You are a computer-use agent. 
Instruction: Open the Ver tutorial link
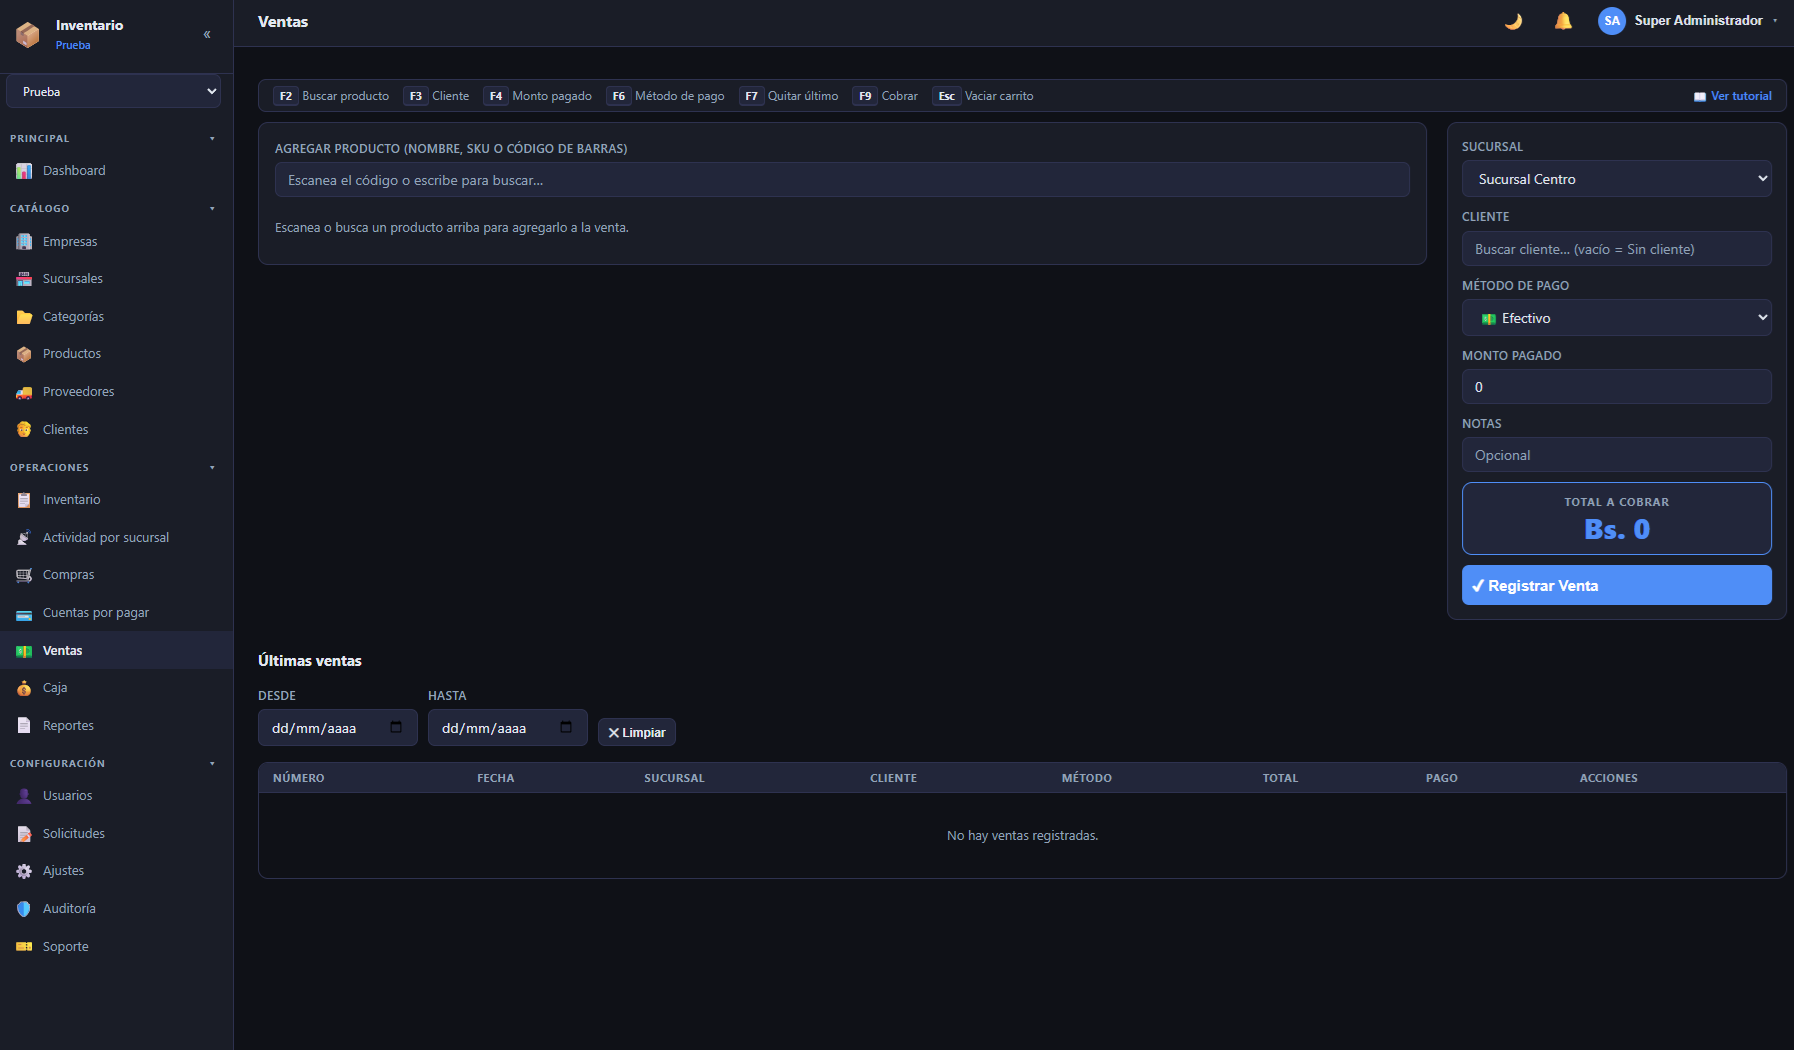tap(1732, 96)
